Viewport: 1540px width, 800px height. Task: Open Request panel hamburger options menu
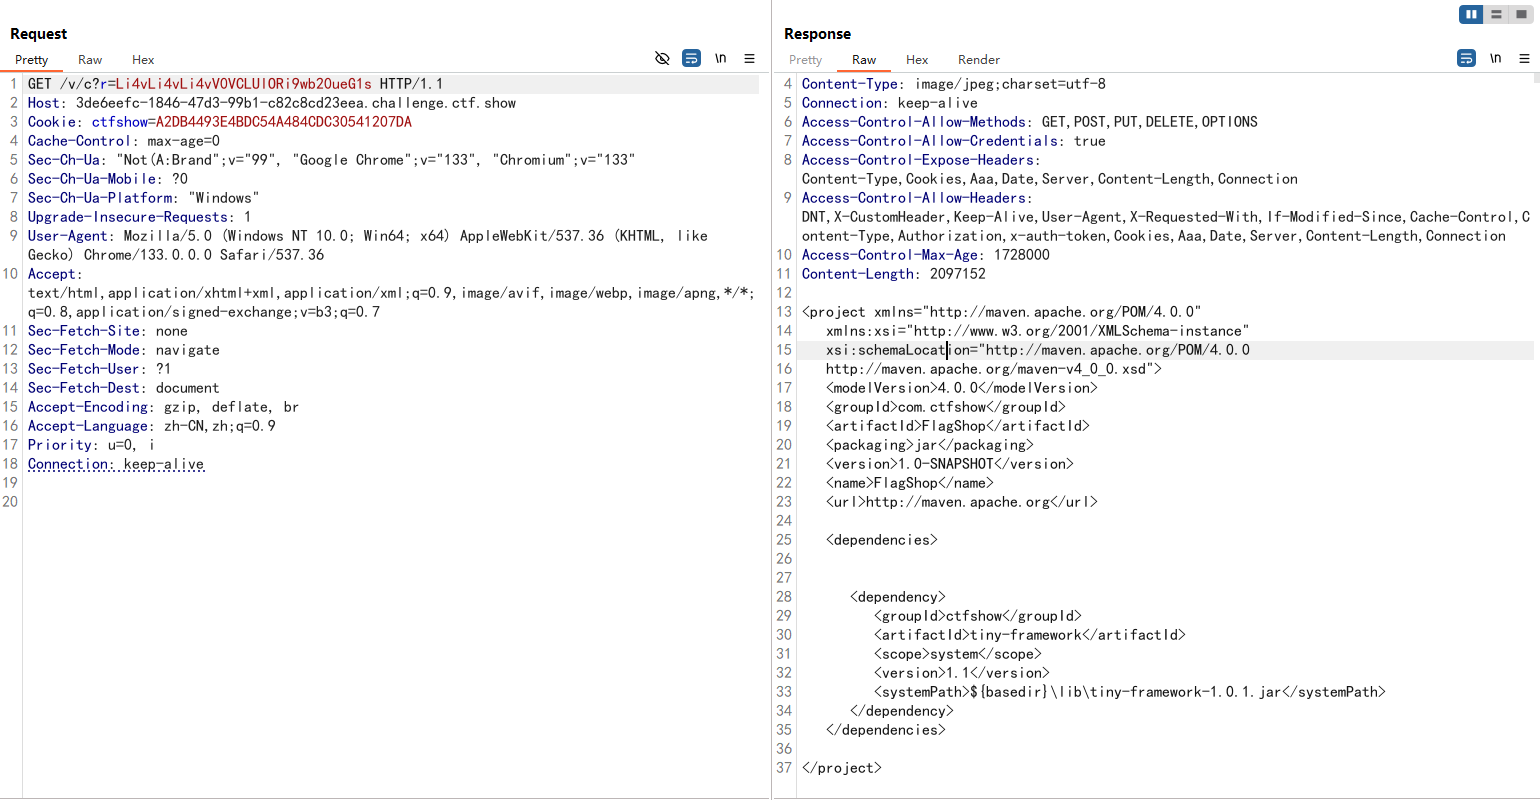pos(749,59)
